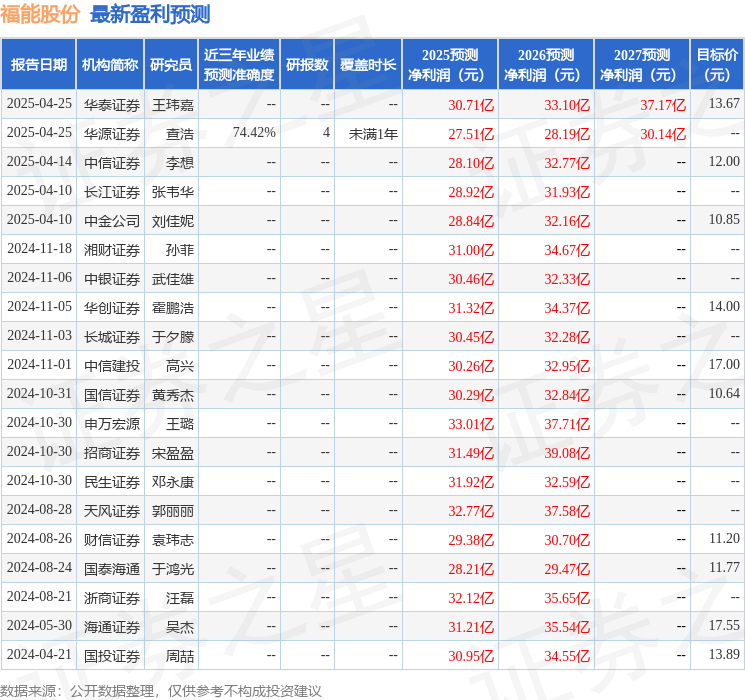Click the 天风证券 institution cell
The width and height of the screenshot is (745, 700).
[112, 511]
